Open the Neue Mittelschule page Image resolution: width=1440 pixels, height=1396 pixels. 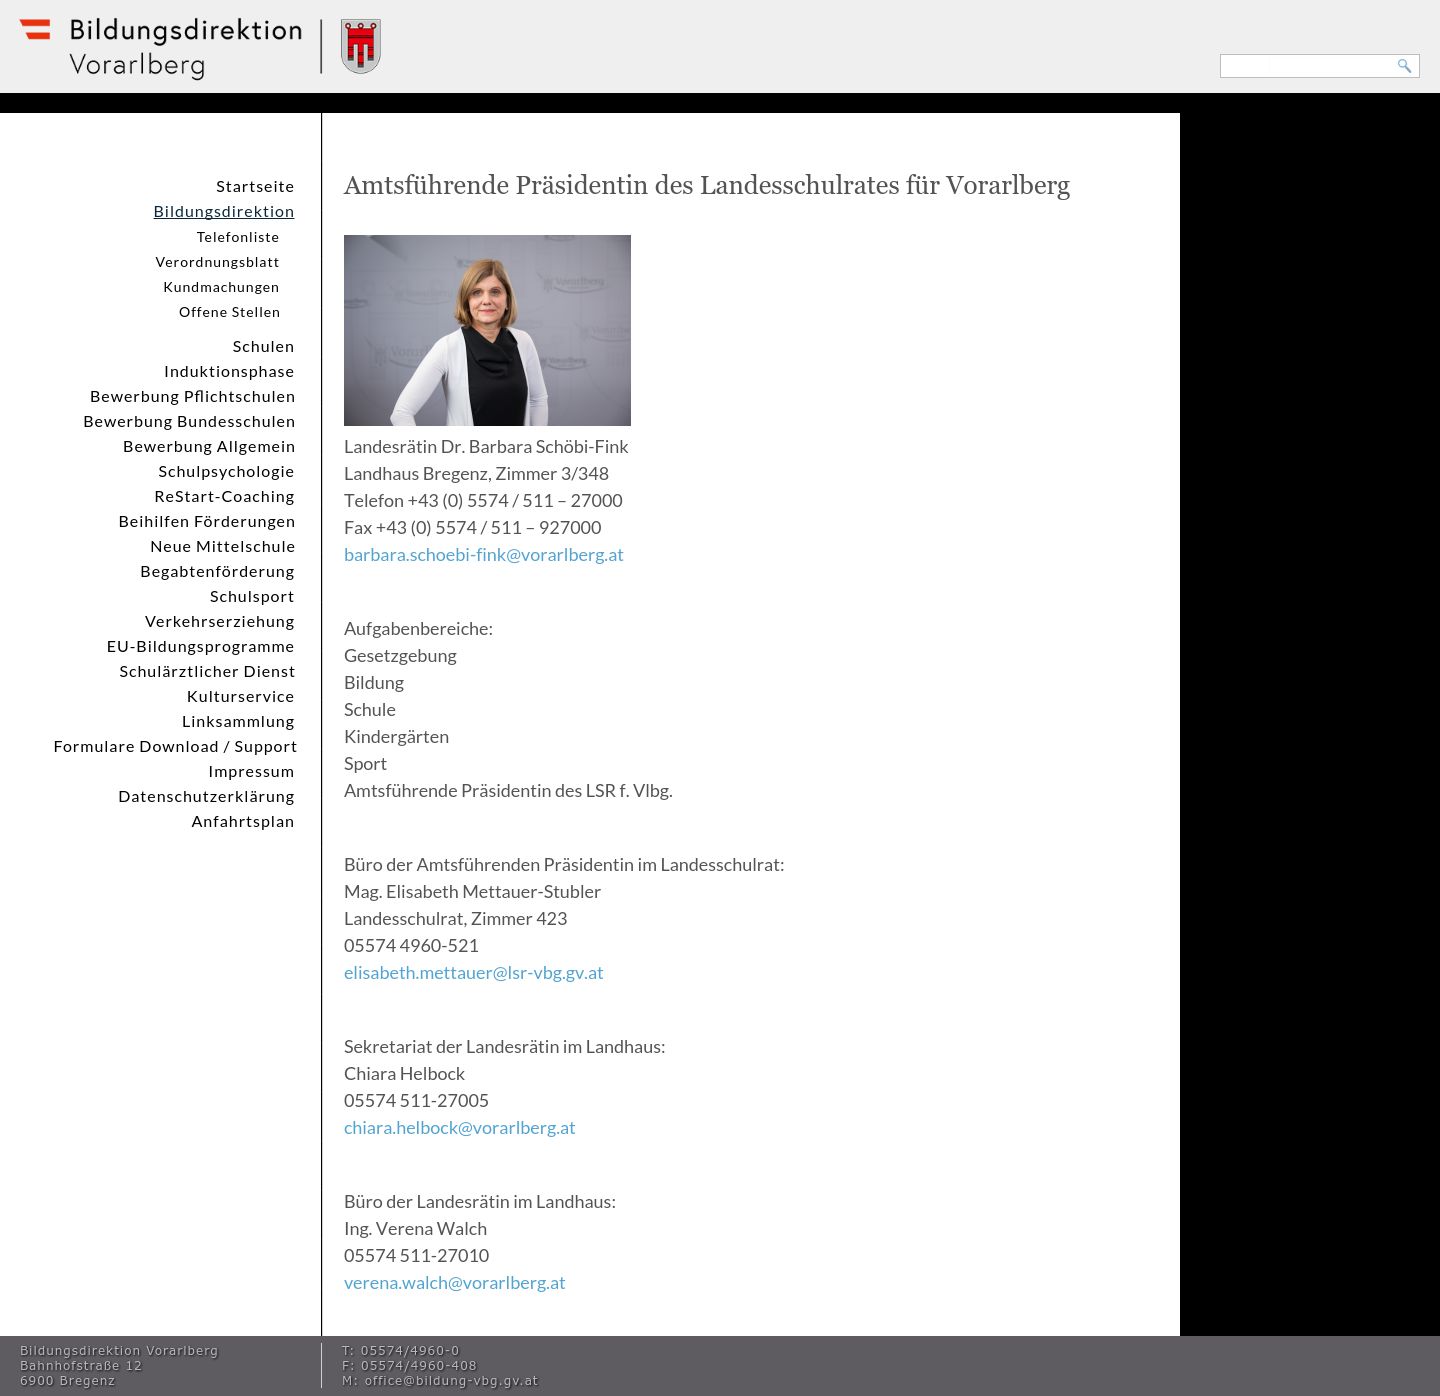tap(223, 546)
